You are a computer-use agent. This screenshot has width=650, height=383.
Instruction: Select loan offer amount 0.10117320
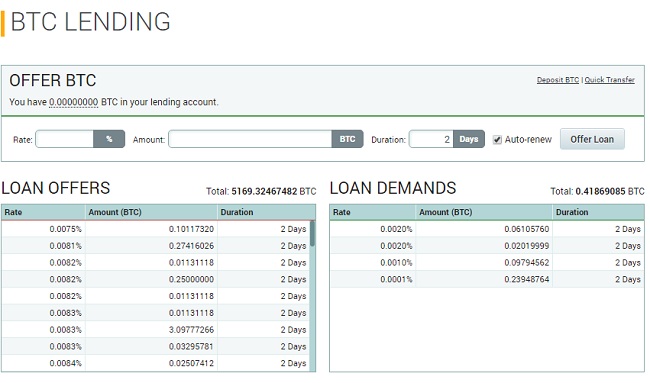point(191,229)
